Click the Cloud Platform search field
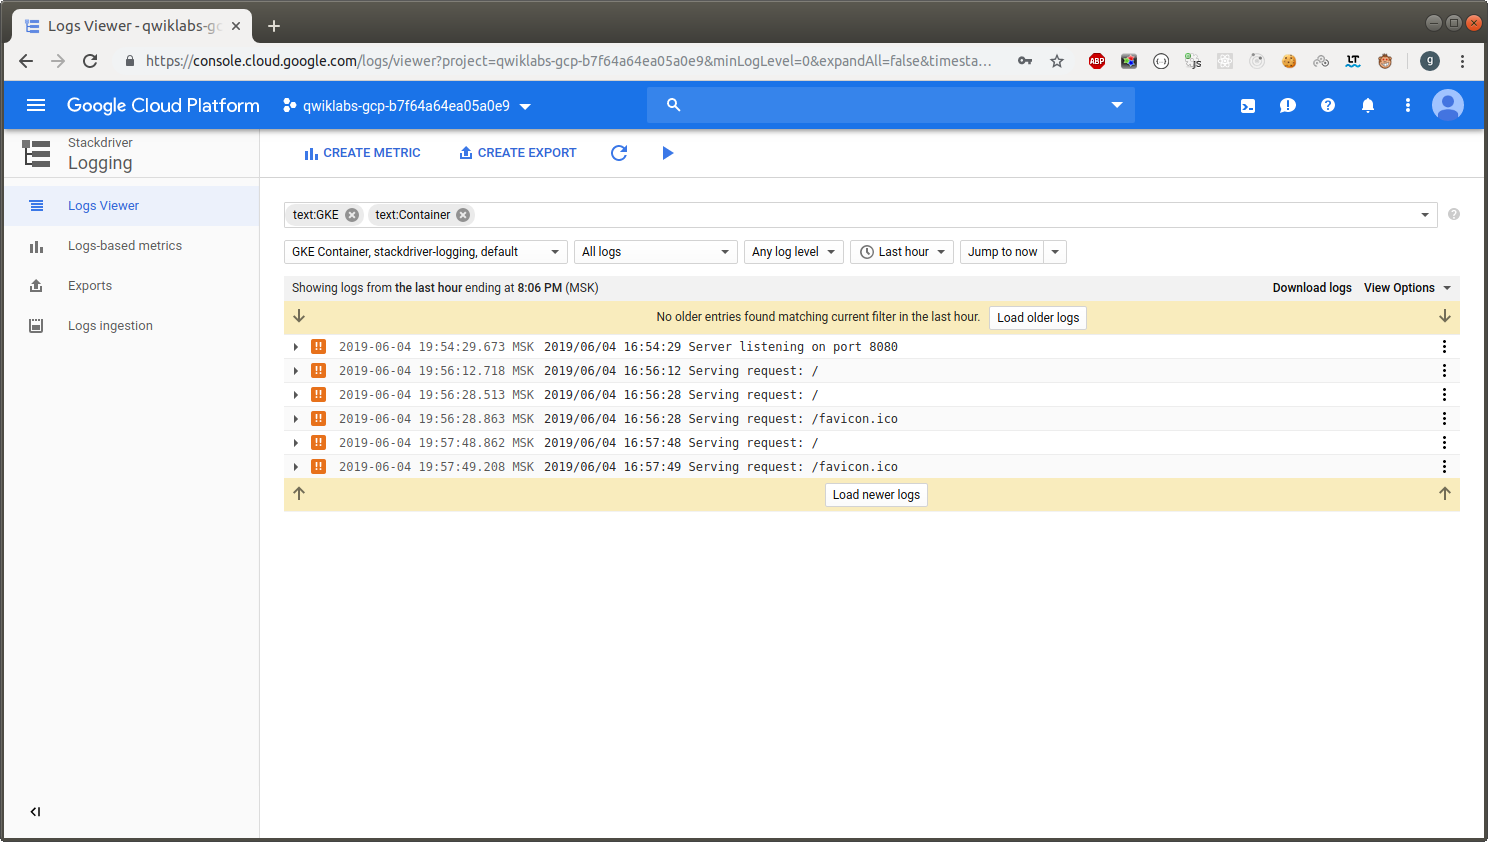This screenshot has height=842, width=1488. tap(890, 105)
